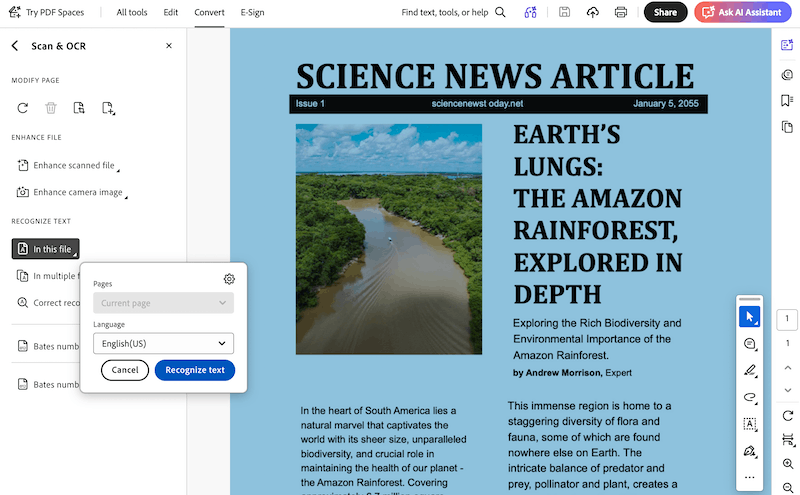Open OCR settings gear icon

(229, 279)
